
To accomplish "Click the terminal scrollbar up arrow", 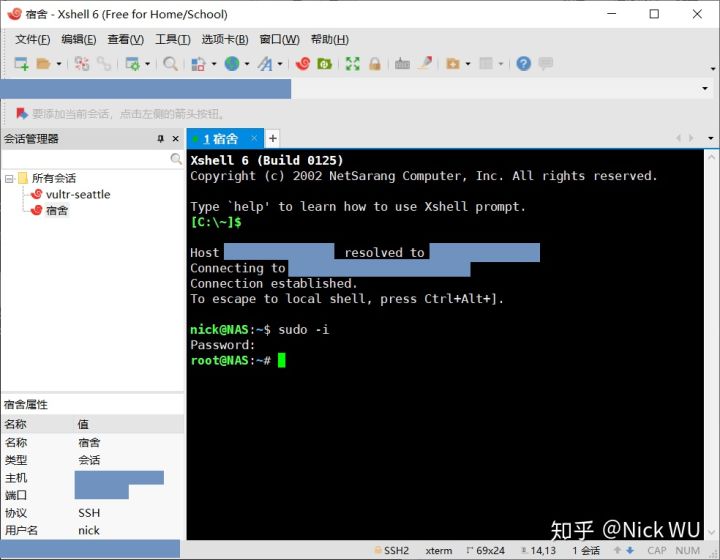I will 711,157.
